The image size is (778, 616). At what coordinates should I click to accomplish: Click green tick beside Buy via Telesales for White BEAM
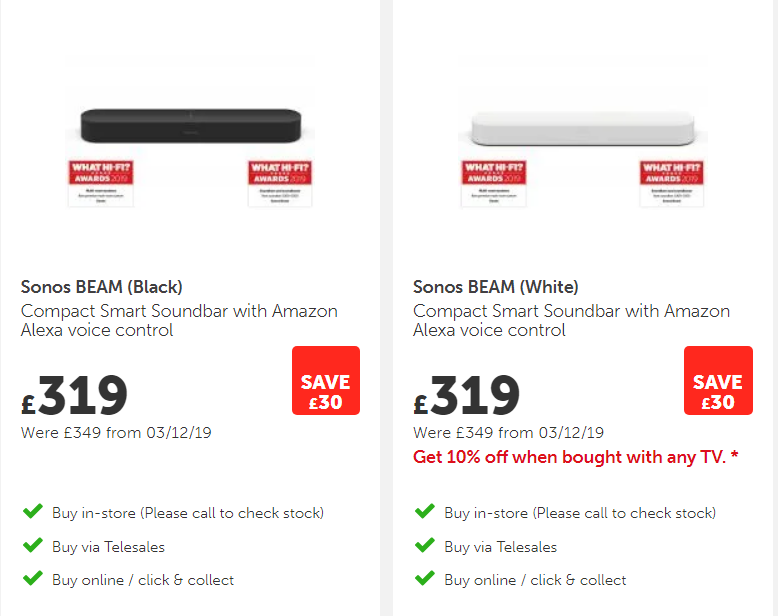click(x=424, y=546)
